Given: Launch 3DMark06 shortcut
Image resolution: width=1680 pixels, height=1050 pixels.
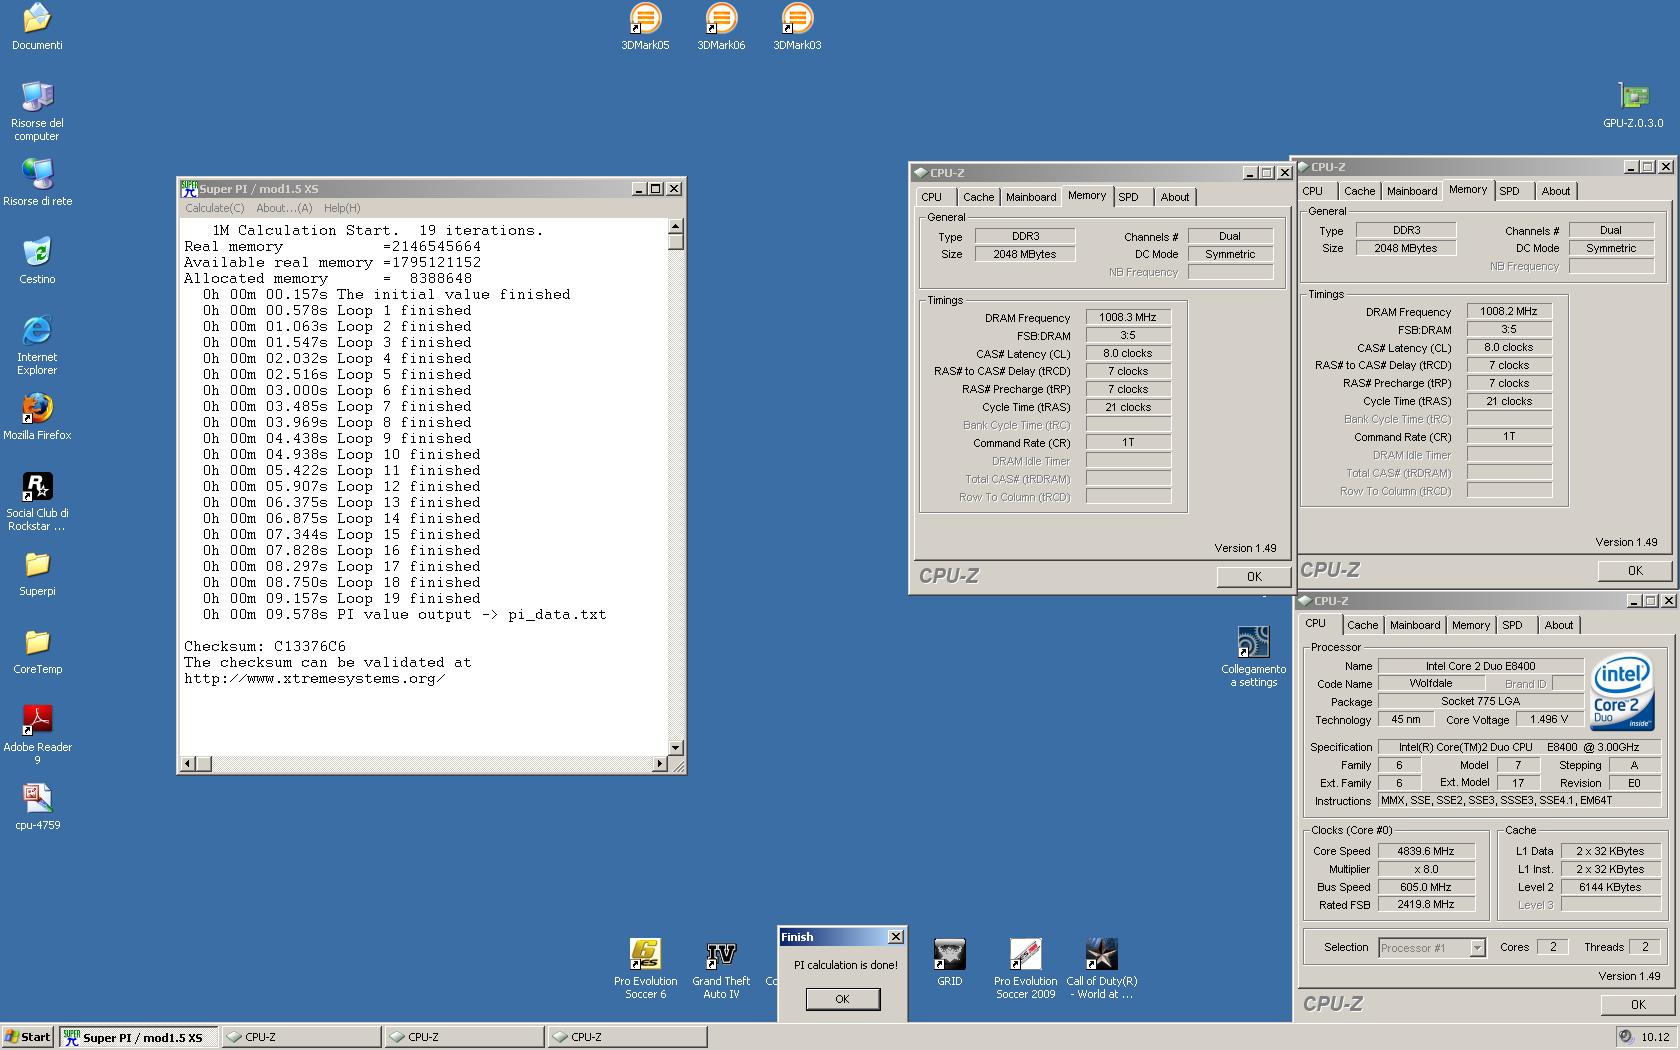Looking at the screenshot, I should pyautogui.click(x=721, y=27).
